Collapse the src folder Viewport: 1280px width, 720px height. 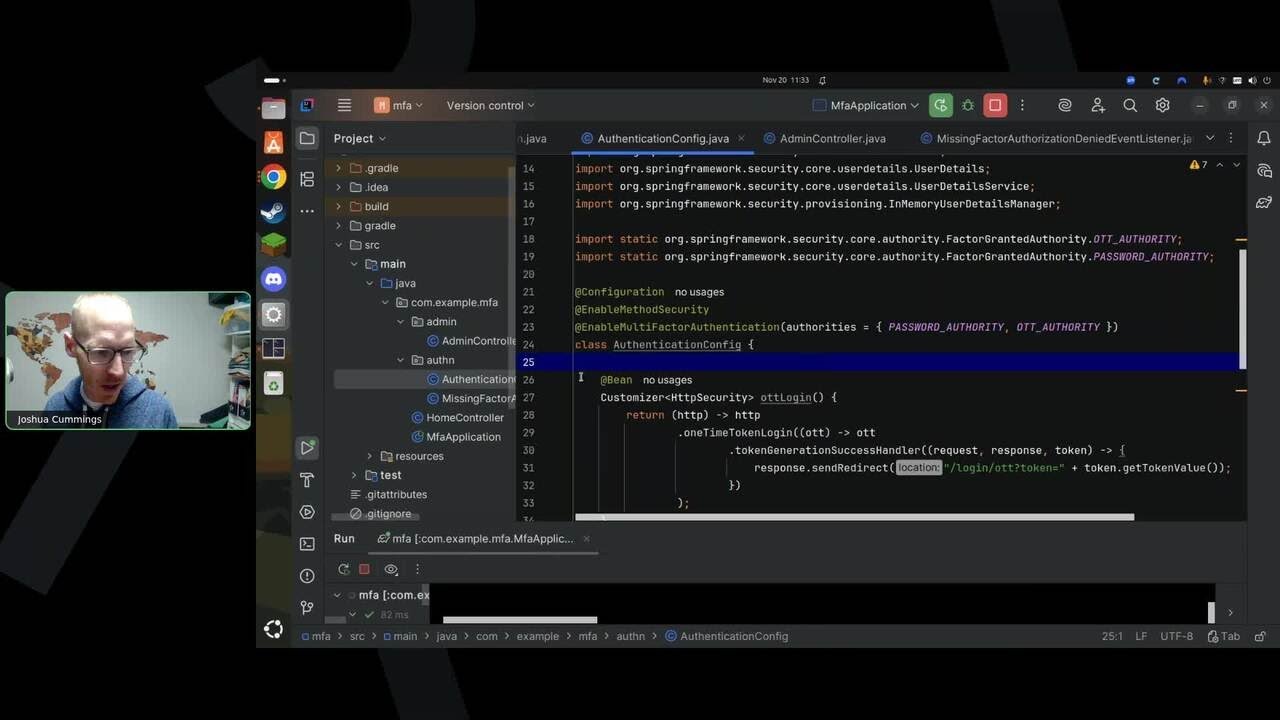tap(338, 245)
